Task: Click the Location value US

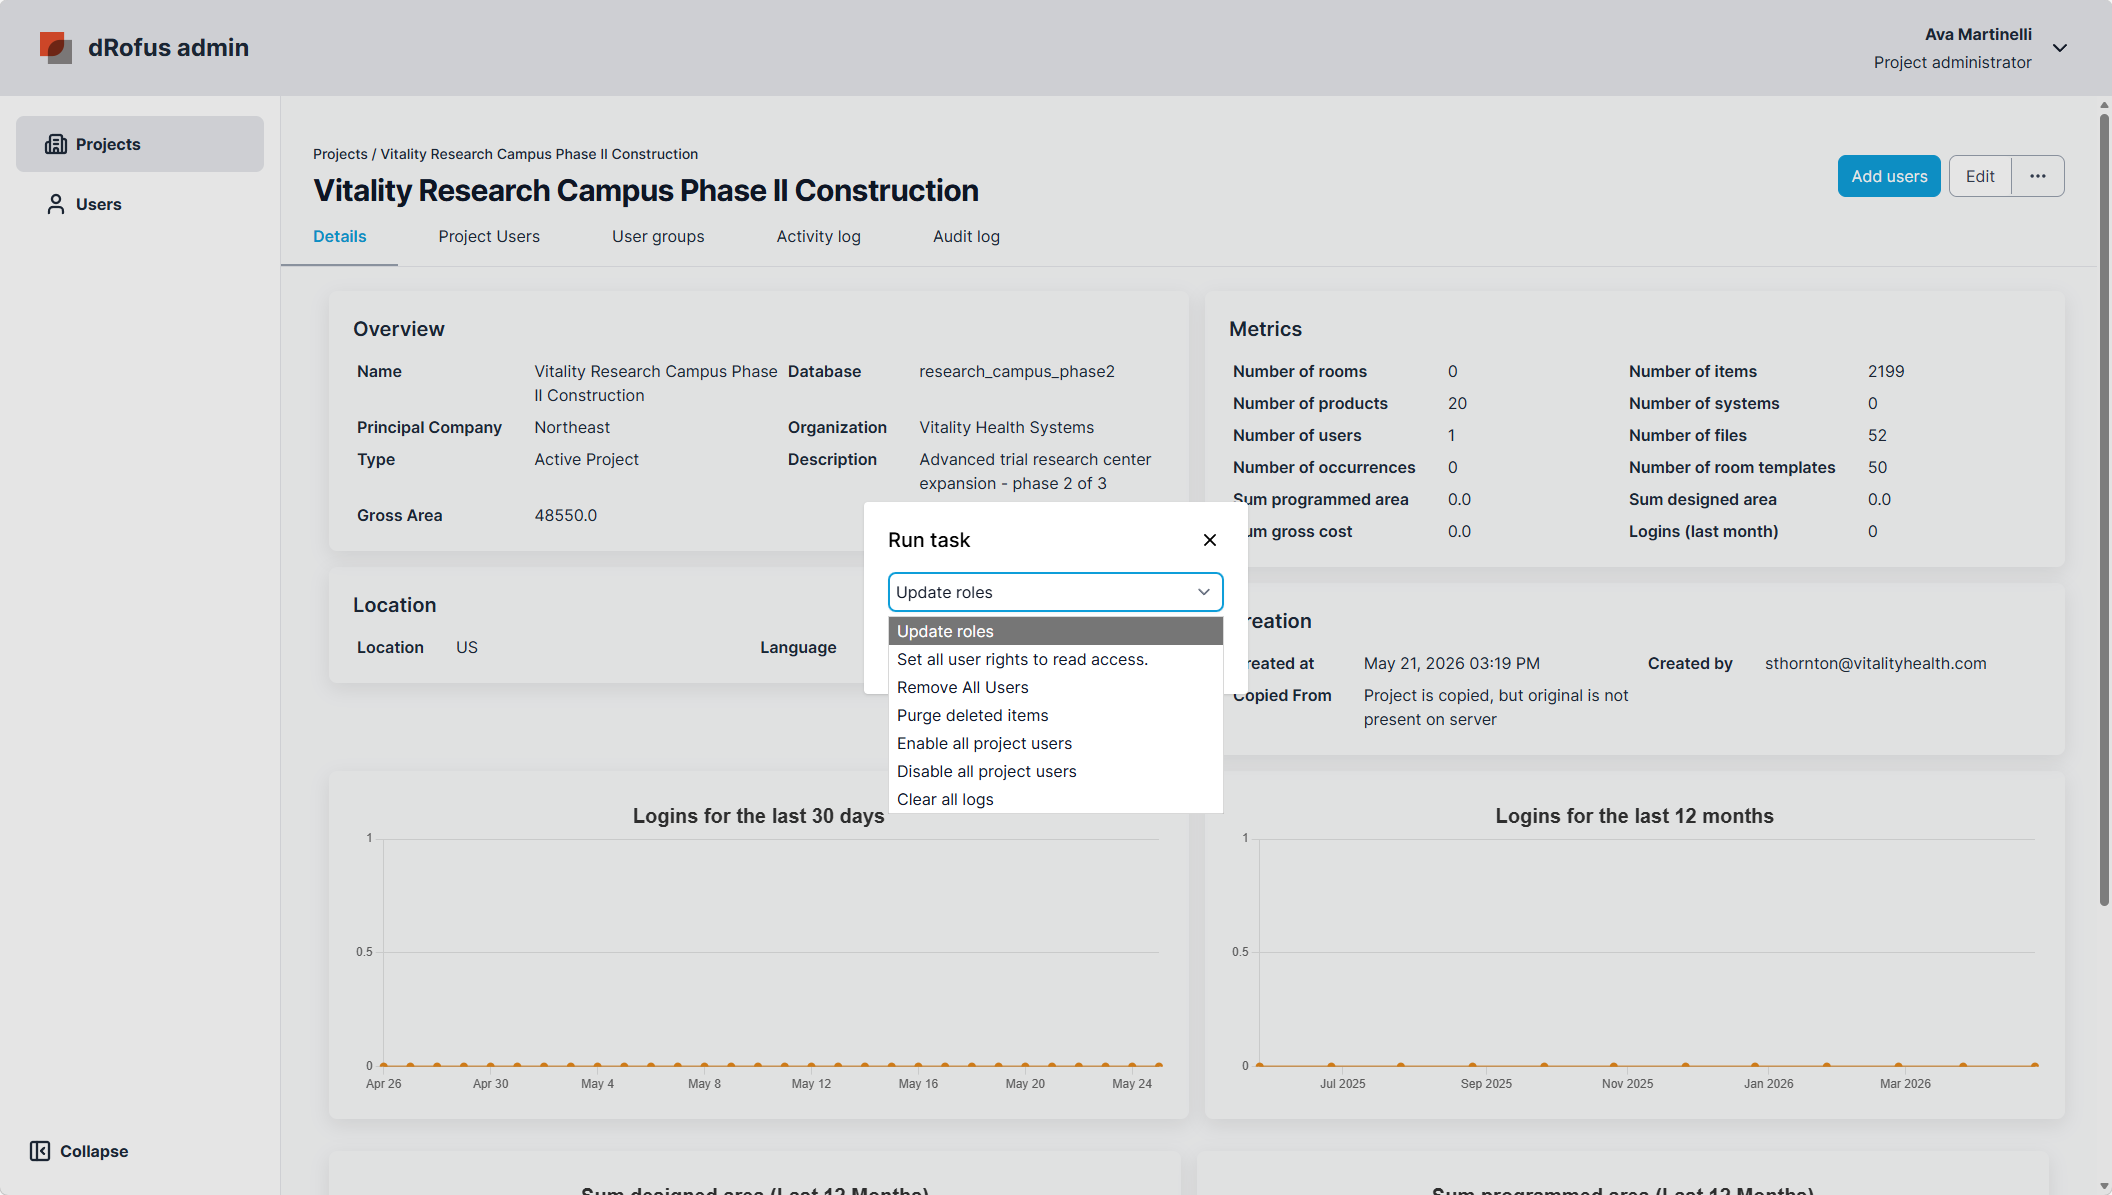Action: click(467, 647)
